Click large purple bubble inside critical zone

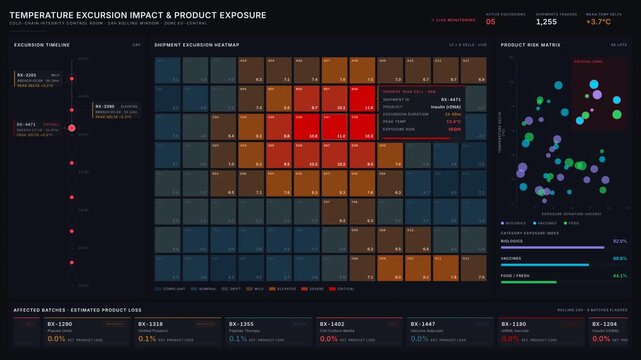(597, 95)
